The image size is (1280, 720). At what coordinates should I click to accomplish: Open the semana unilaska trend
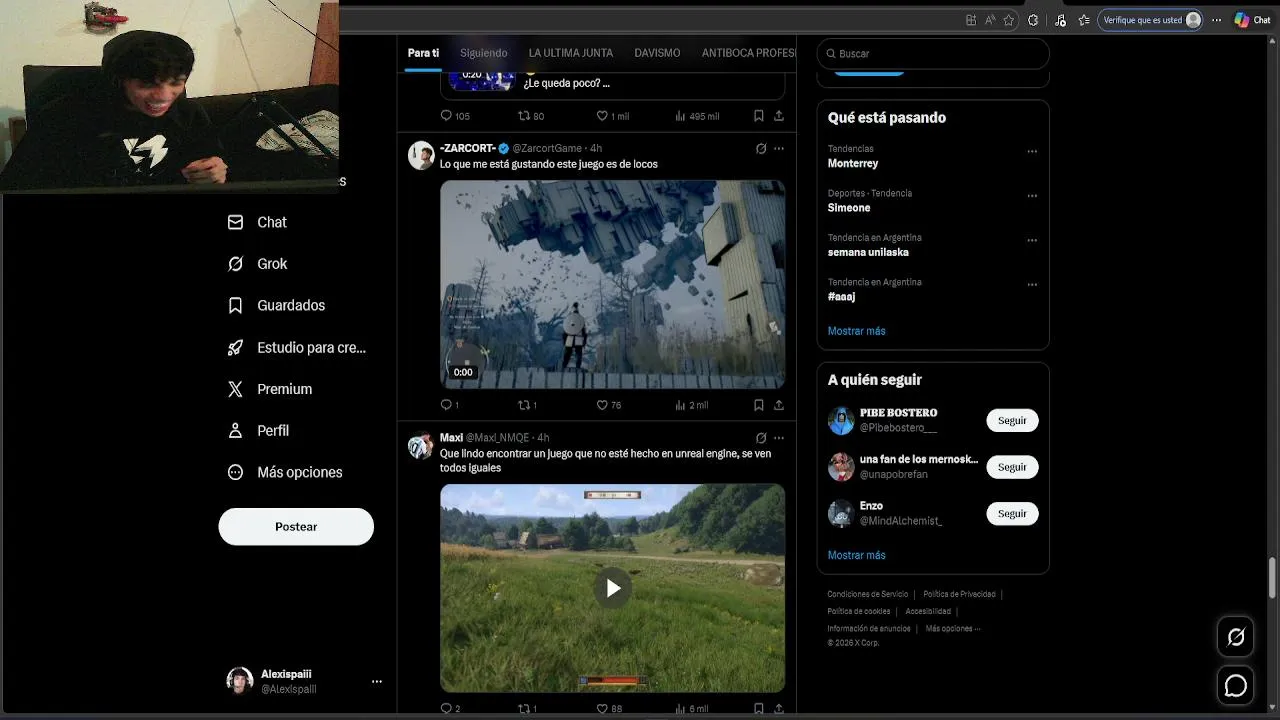868,252
